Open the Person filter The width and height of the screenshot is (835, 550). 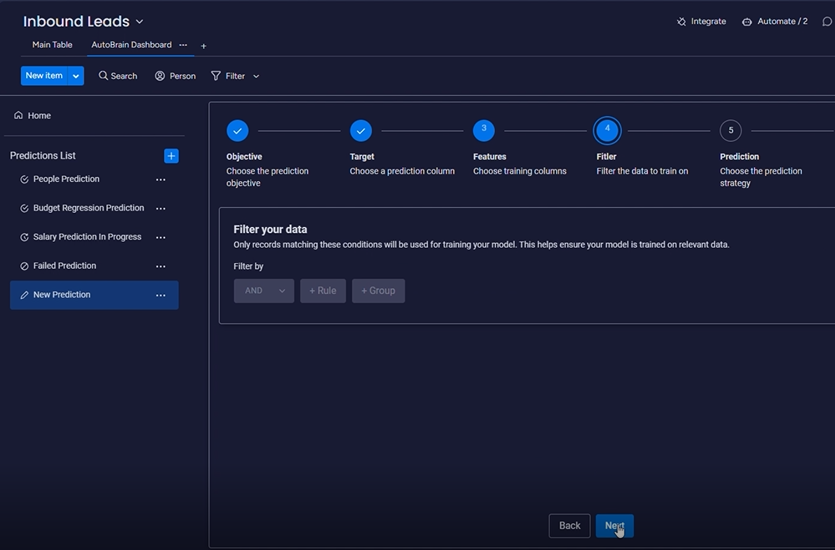[175, 76]
